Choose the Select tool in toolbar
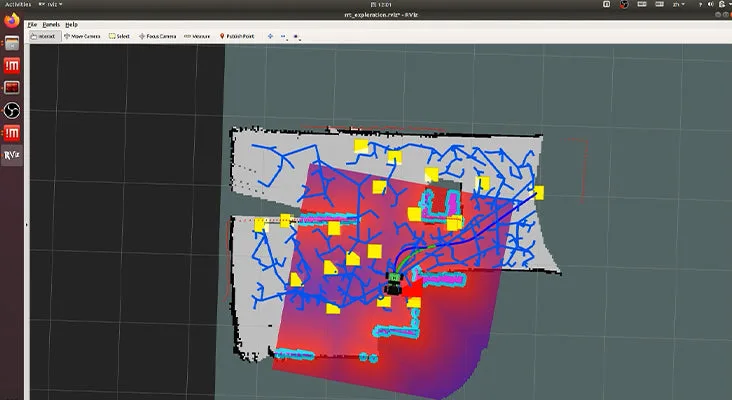Image resolution: width=732 pixels, height=400 pixels. (x=120, y=36)
